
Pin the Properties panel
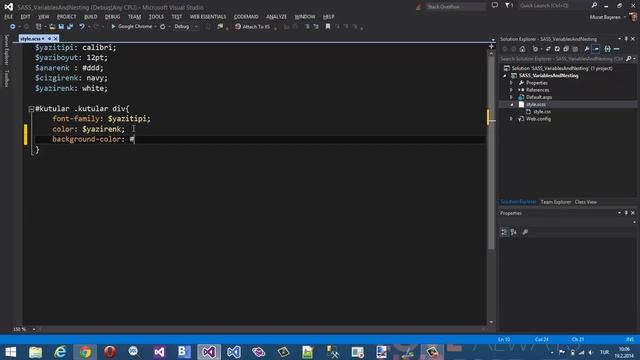[626, 213]
